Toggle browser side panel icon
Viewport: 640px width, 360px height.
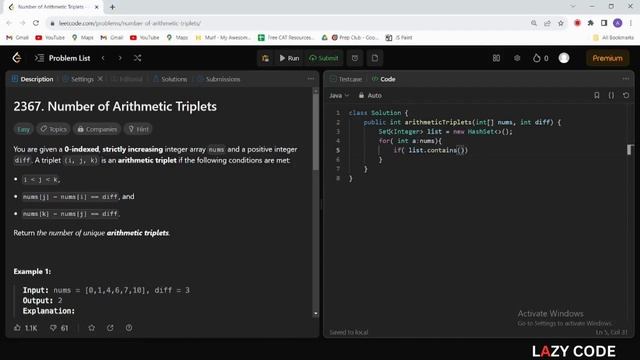[604, 23]
